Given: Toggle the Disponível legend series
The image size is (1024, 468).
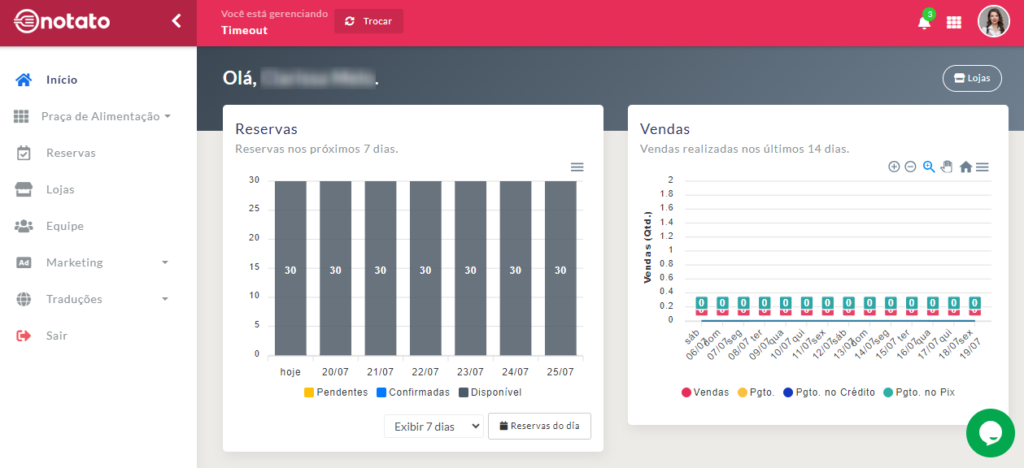Looking at the screenshot, I should [x=490, y=392].
